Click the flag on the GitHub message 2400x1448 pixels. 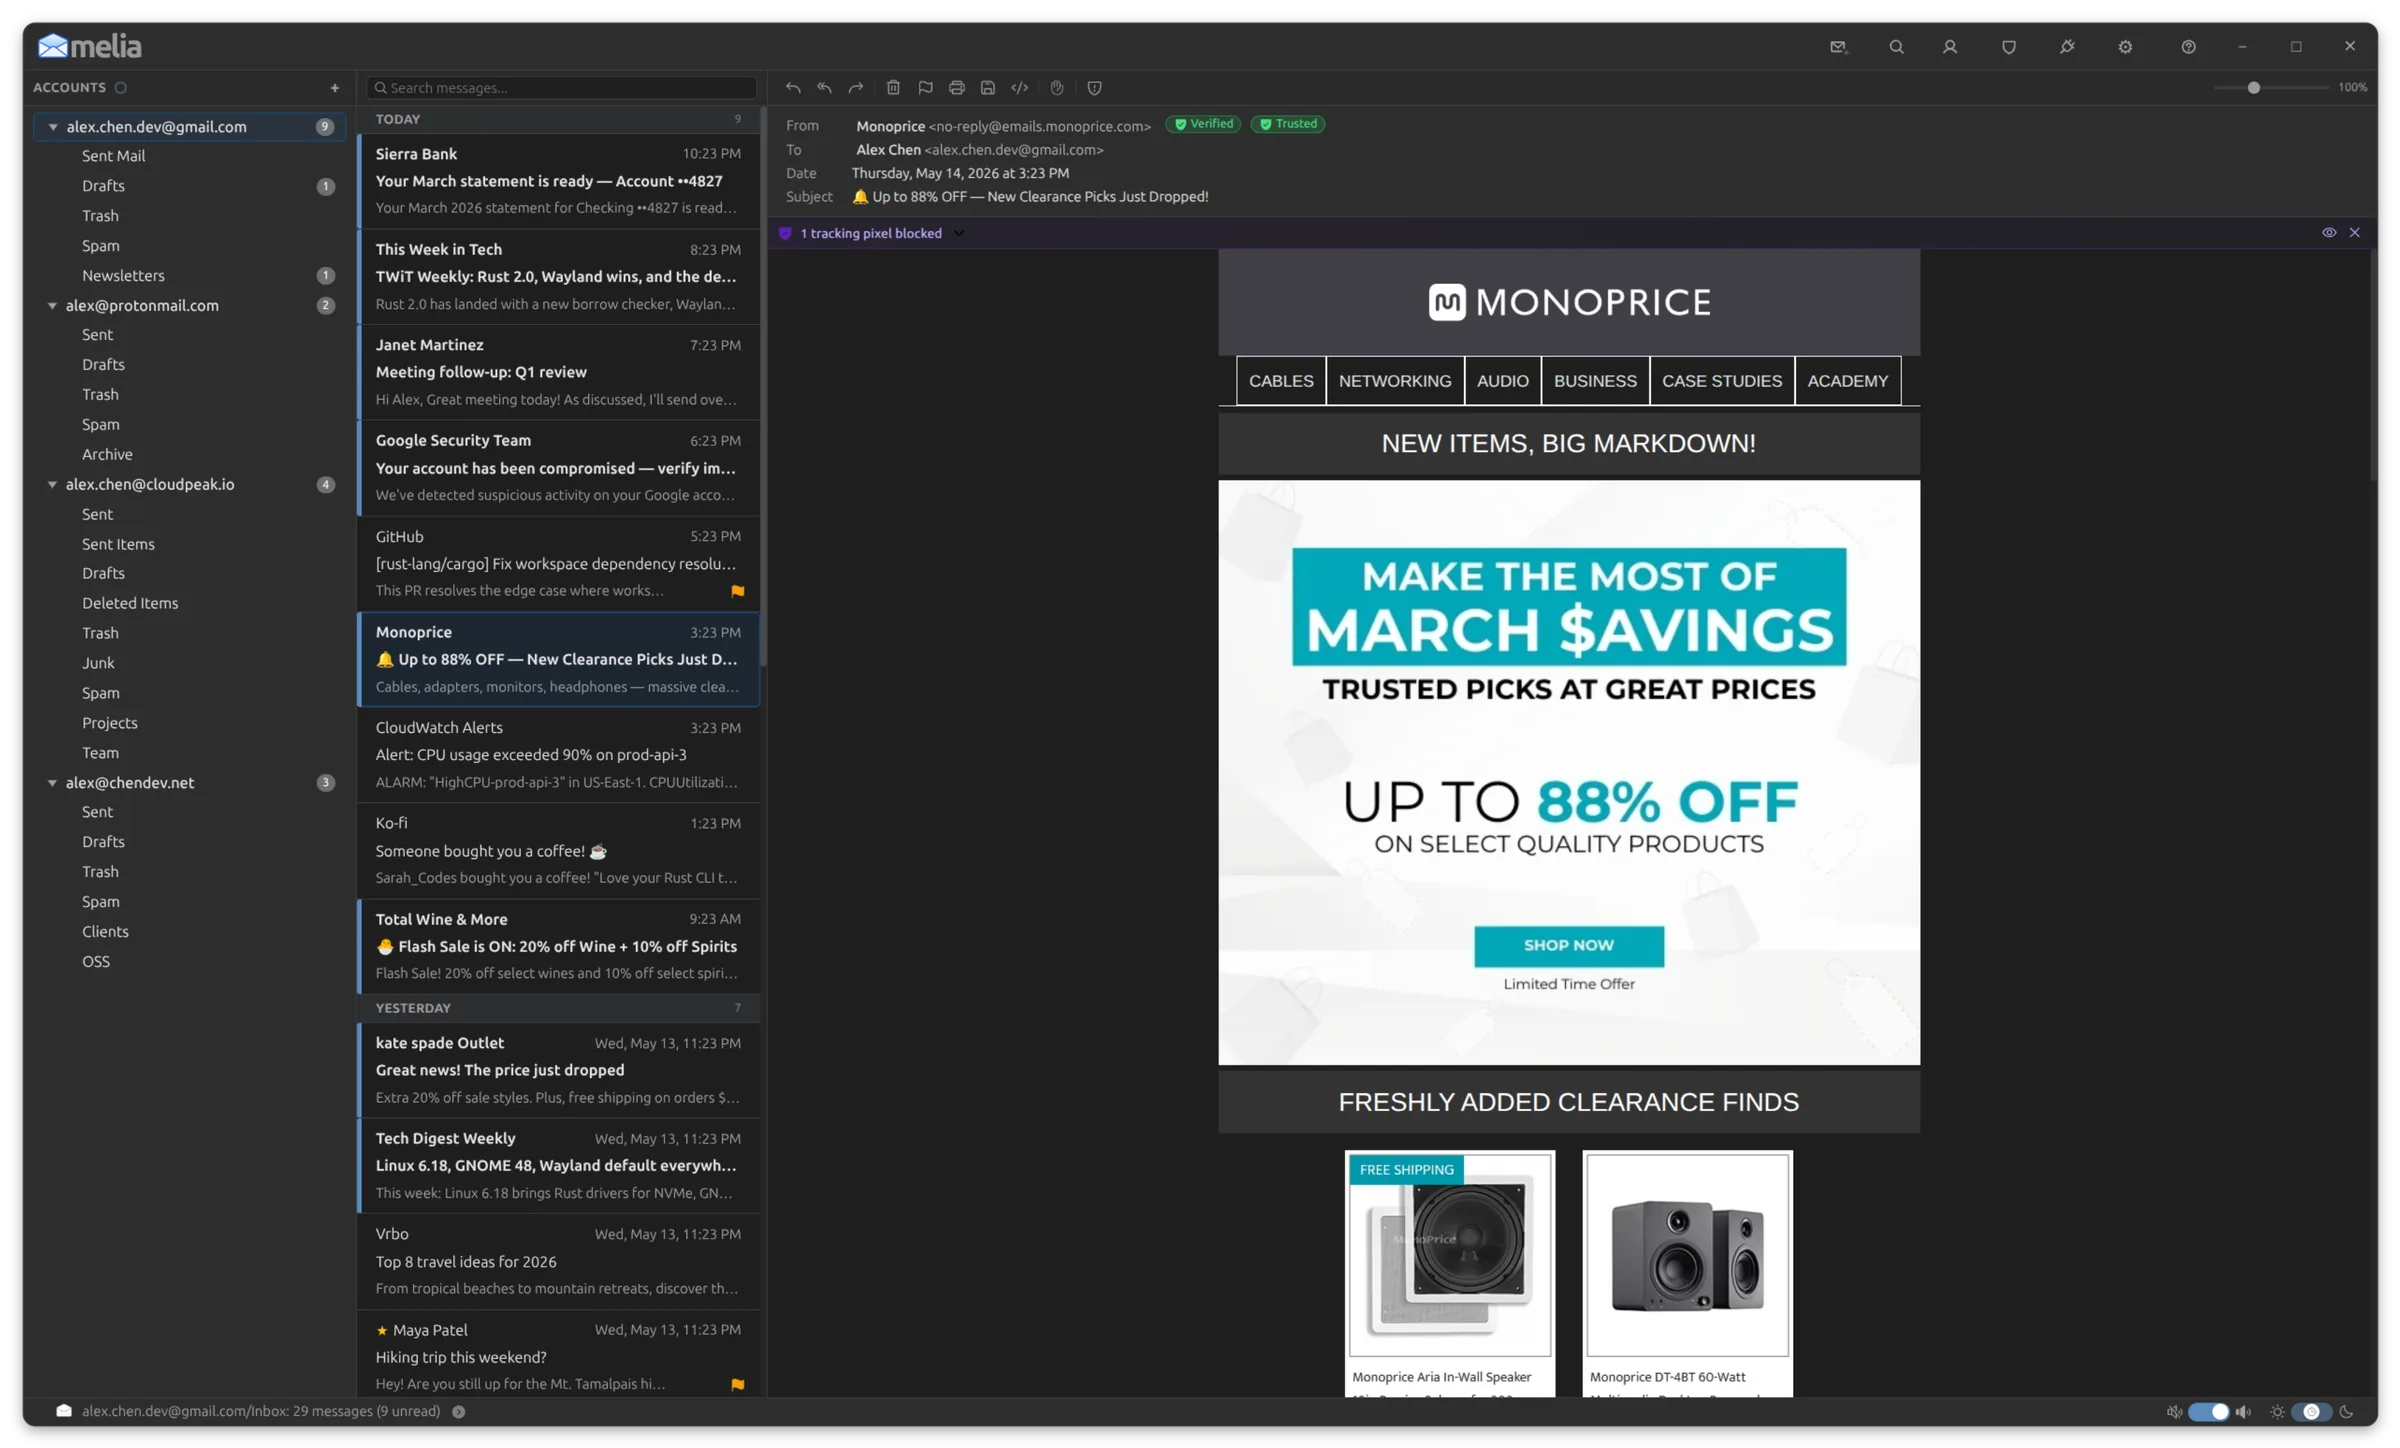coord(738,591)
